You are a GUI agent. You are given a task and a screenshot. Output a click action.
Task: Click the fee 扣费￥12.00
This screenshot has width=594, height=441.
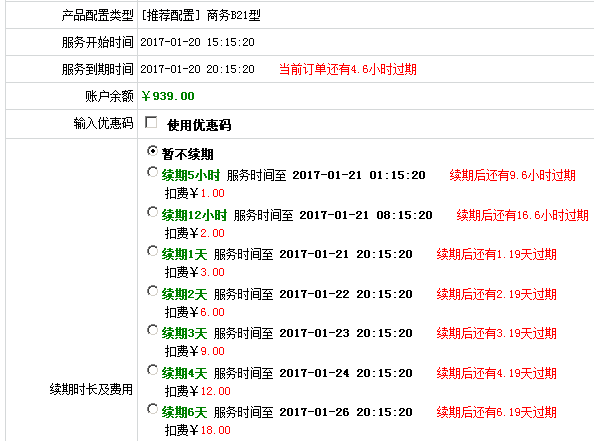tap(198, 391)
